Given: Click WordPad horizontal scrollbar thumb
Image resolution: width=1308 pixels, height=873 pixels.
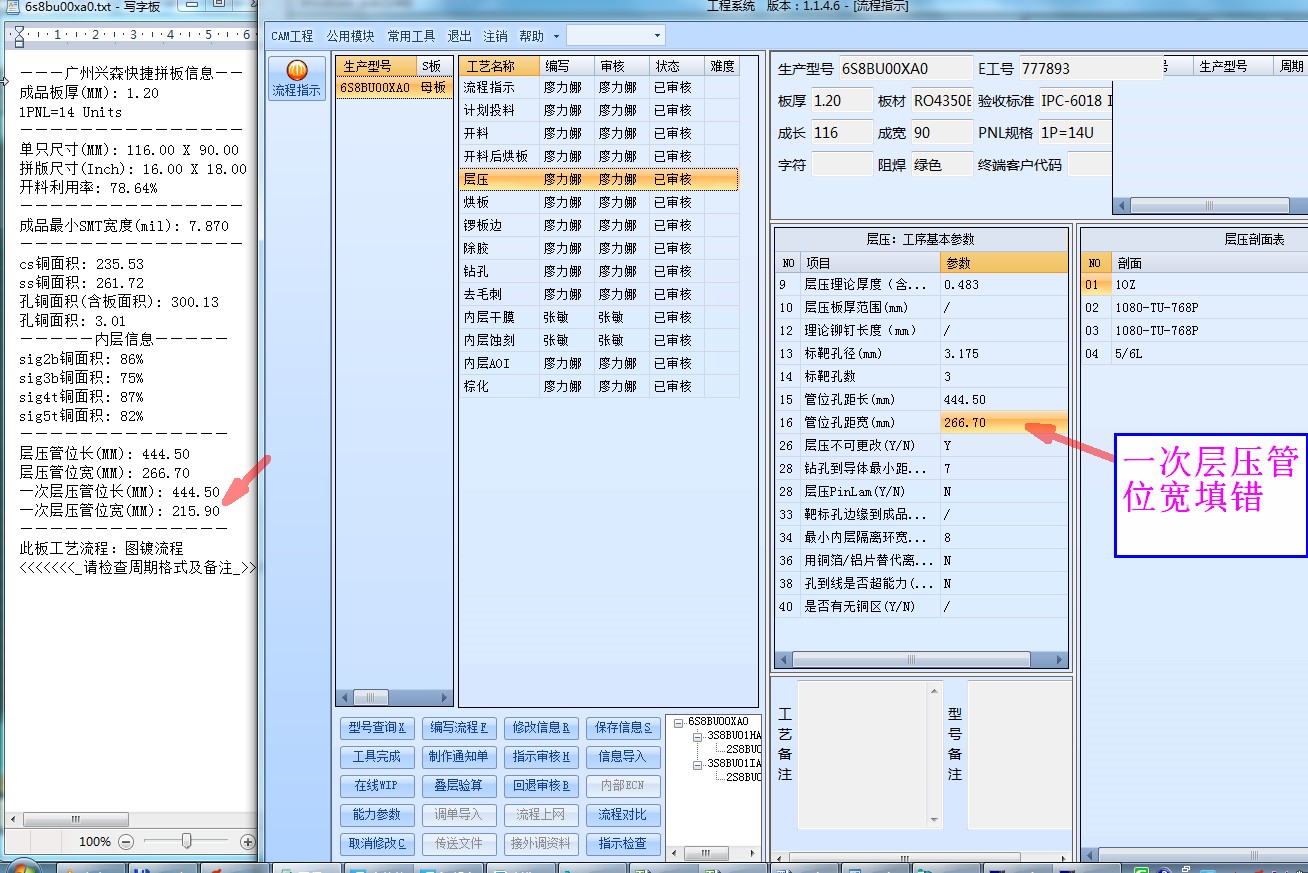Looking at the screenshot, I should tap(74, 819).
